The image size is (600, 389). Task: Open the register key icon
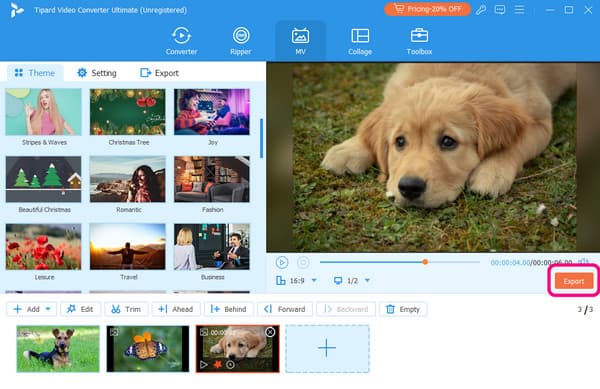pos(481,10)
